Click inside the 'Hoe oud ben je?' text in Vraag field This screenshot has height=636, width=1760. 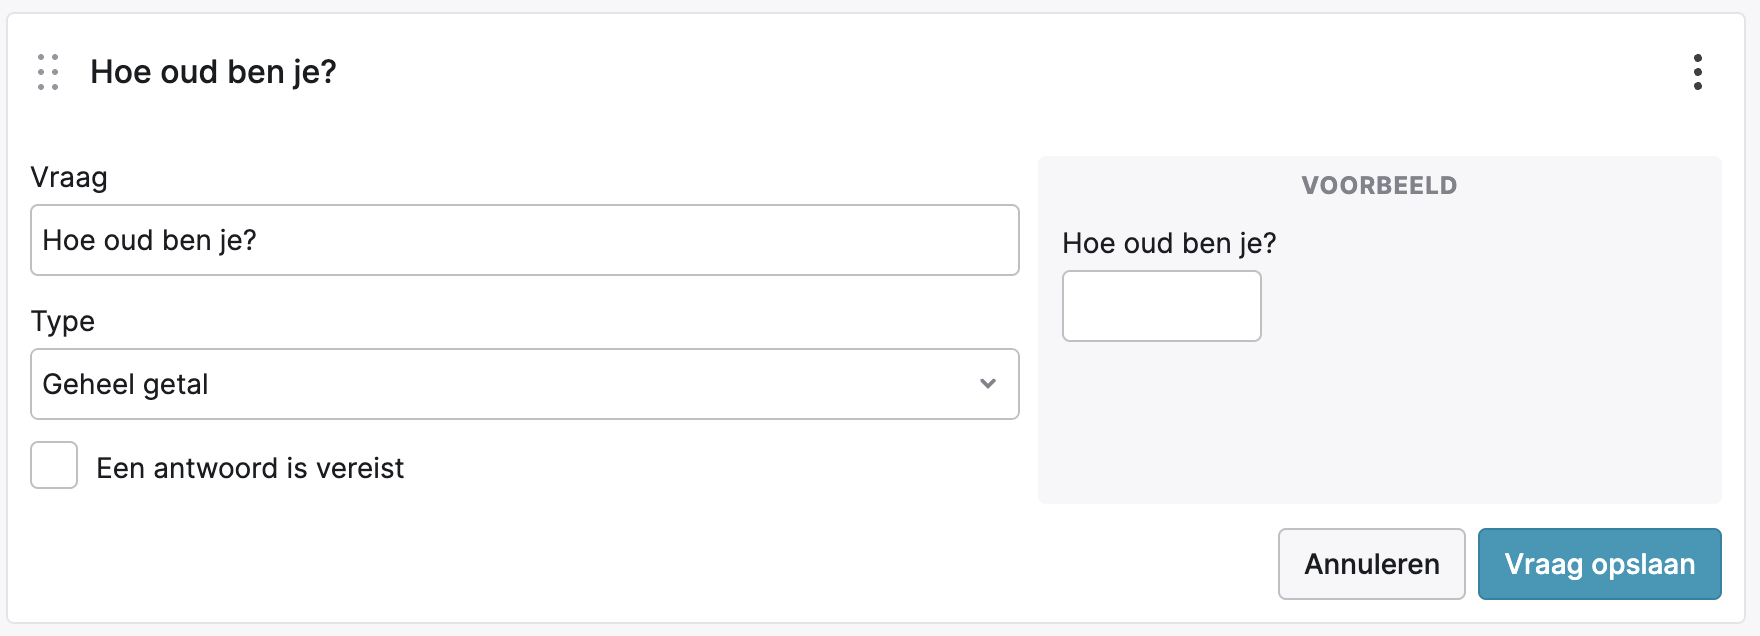[150, 240]
